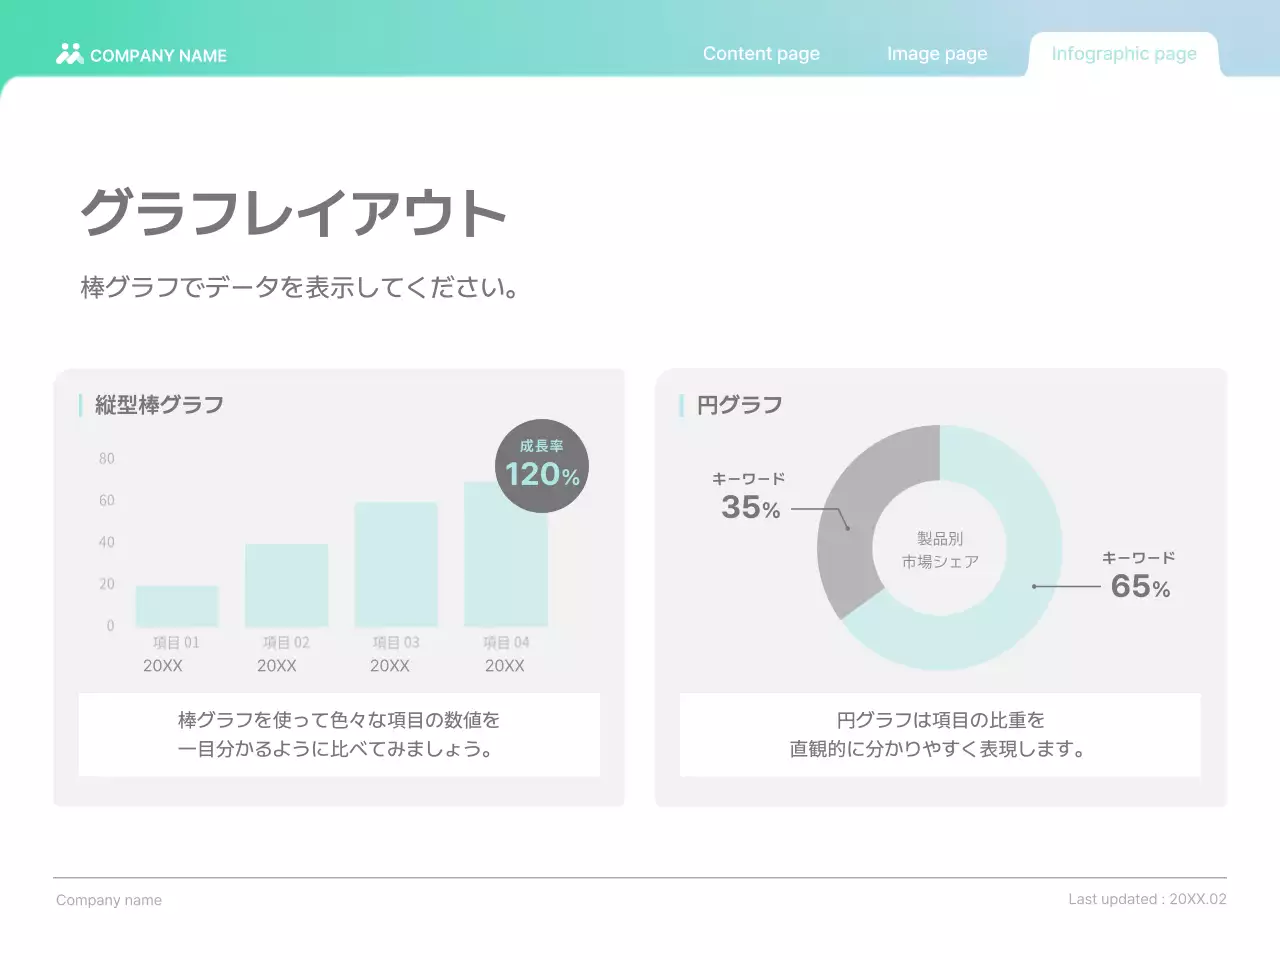Click the pie chart description box
The height and width of the screenshot is (960, 1280).
pos(938,734)
